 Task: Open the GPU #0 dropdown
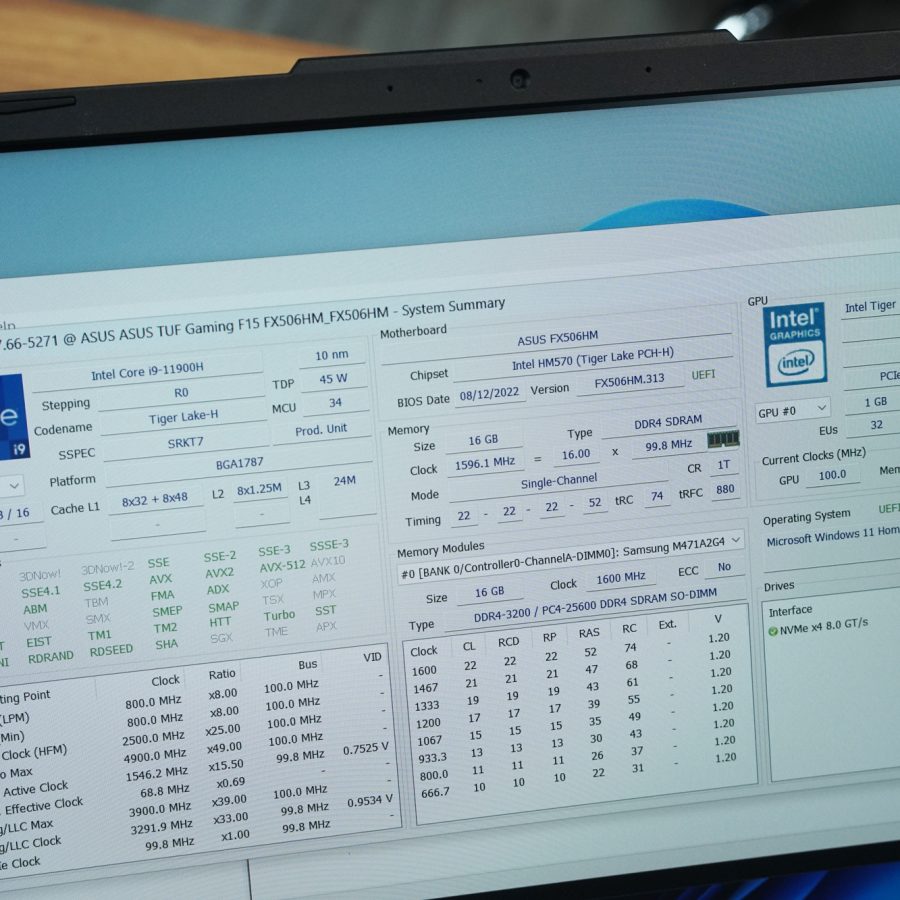tap(793, 410)
